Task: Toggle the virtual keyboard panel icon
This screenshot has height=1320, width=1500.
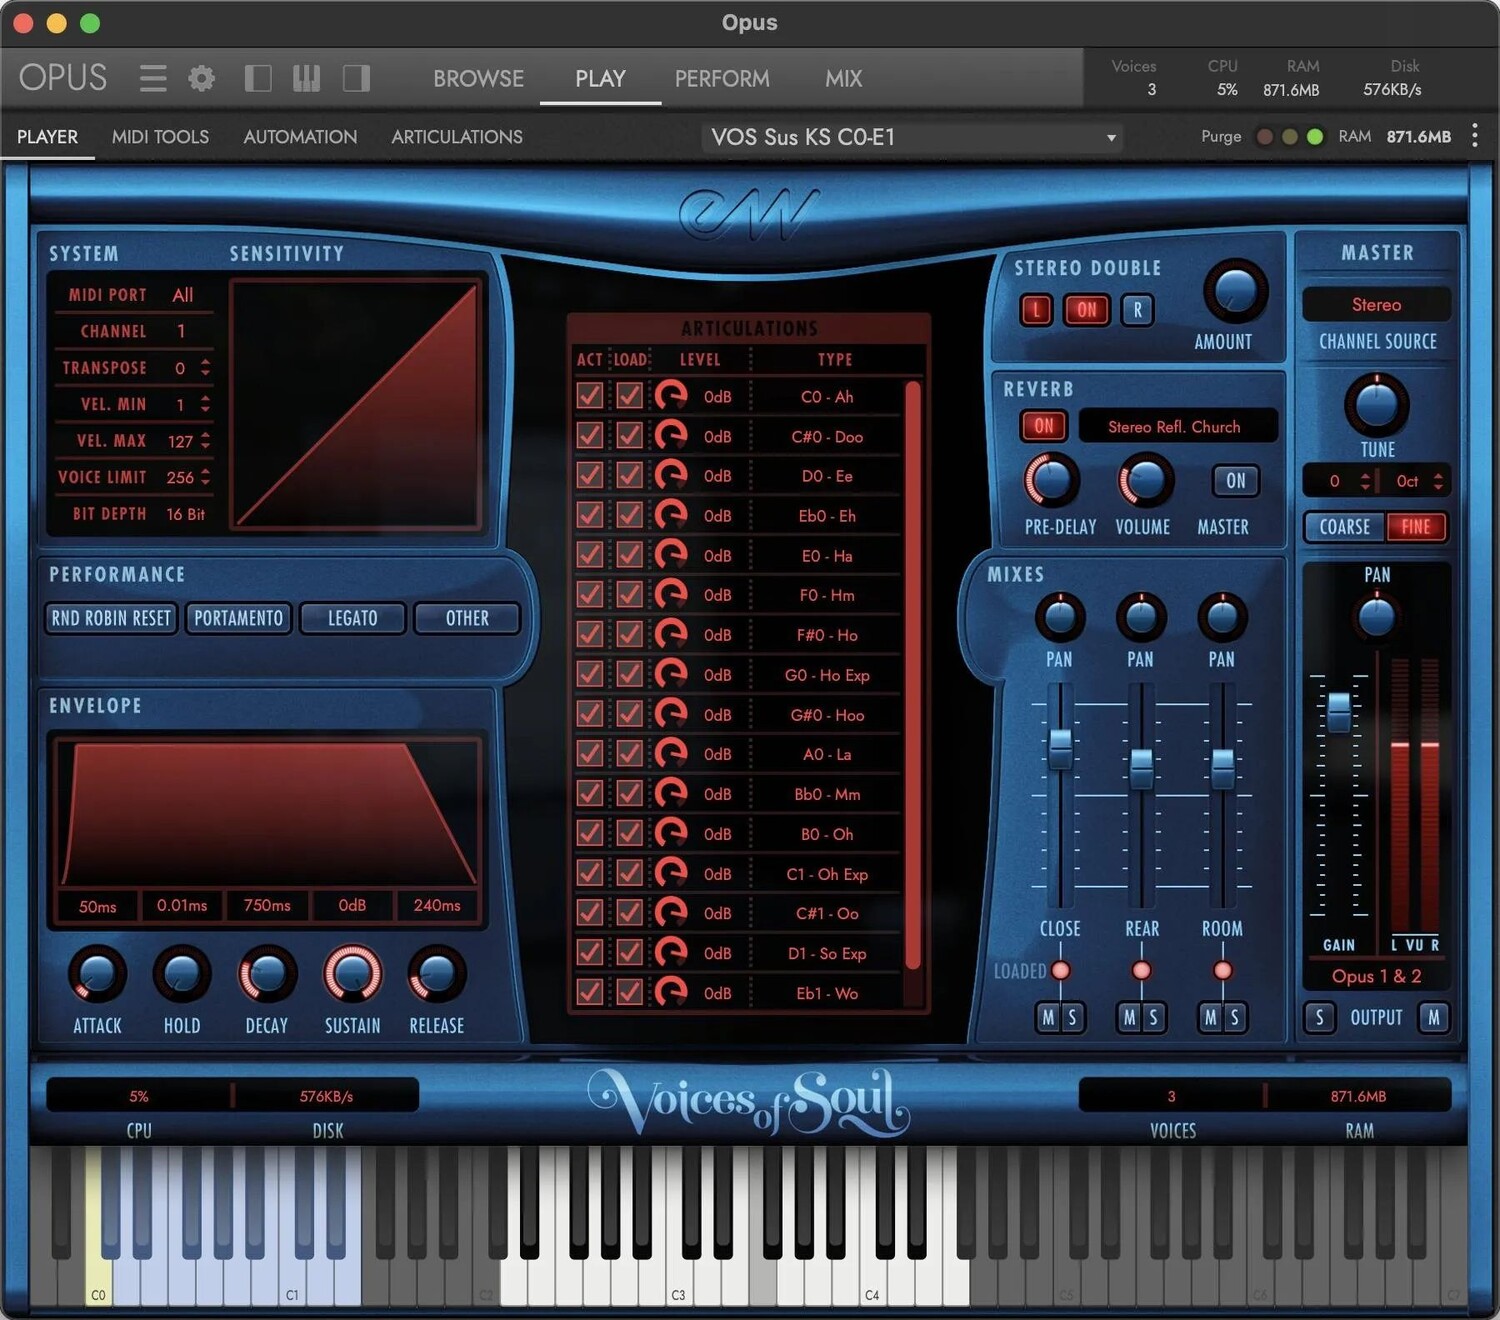Action: (306, 78)
